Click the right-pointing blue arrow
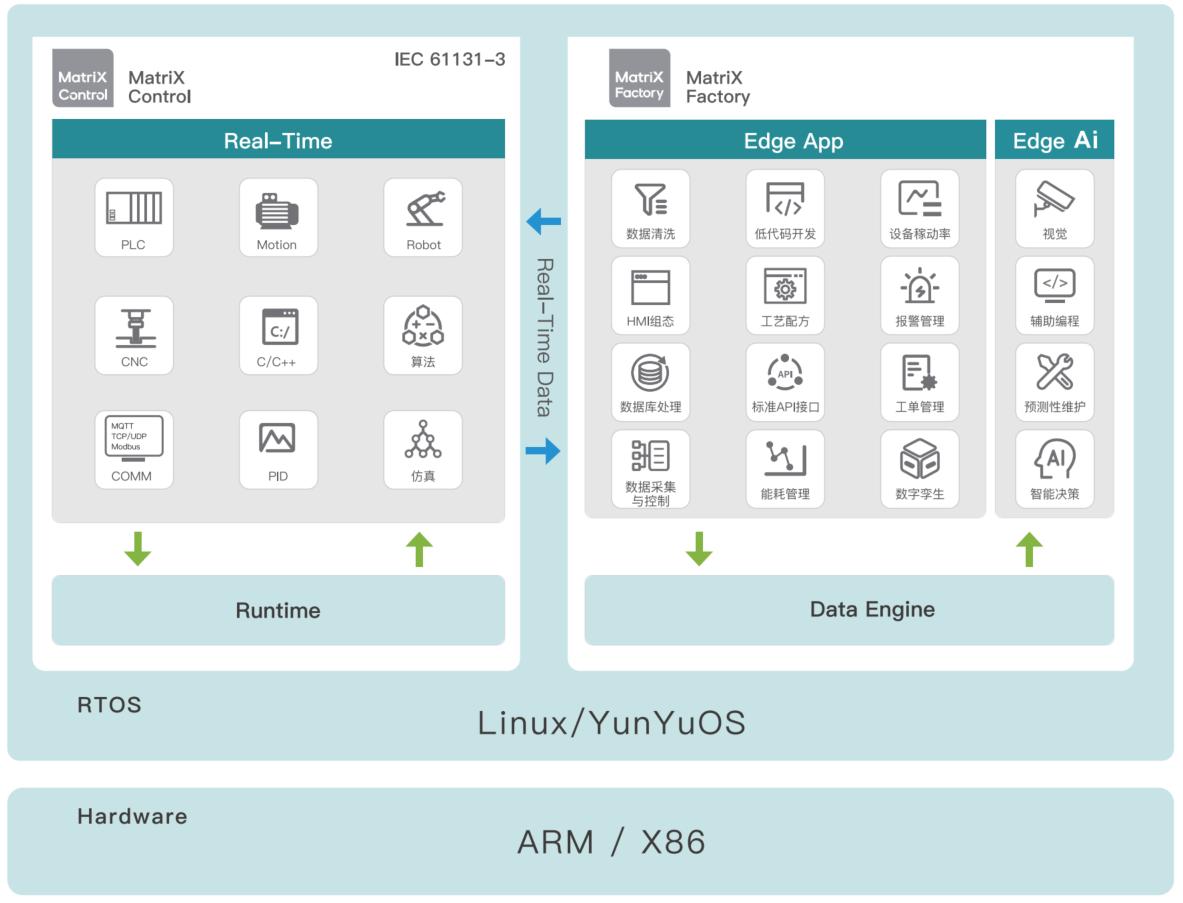The width and height of the screenshot is (1183, 903). [543, 451]
